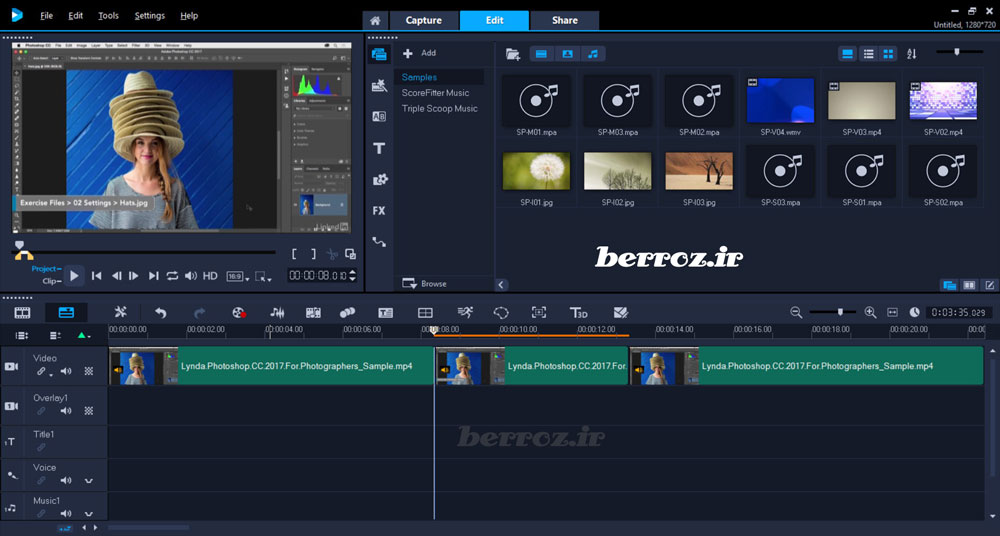Open the green chapter/cue point menu arrow
Image resolution: width=1000 pixels, height=536 pixels.
coord(84,336)
